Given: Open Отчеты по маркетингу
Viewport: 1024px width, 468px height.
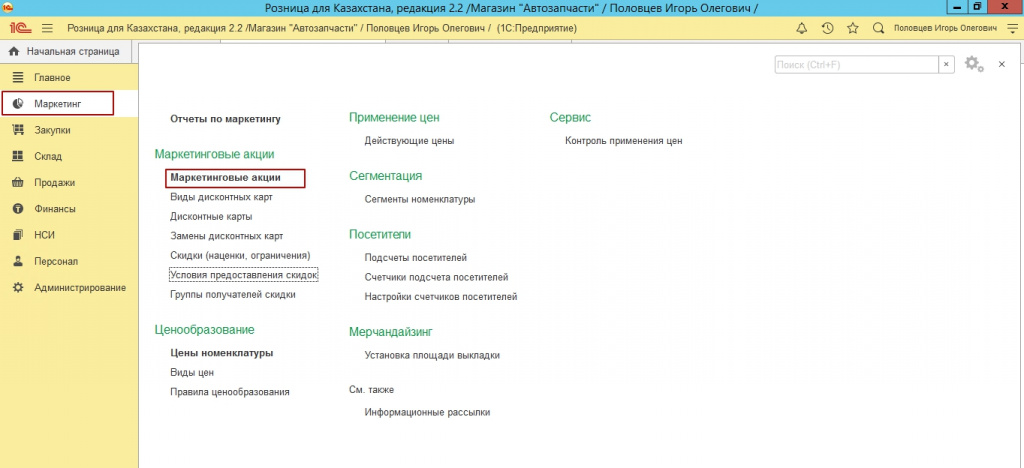Looking at the screenshot, I should click(225, 119).
